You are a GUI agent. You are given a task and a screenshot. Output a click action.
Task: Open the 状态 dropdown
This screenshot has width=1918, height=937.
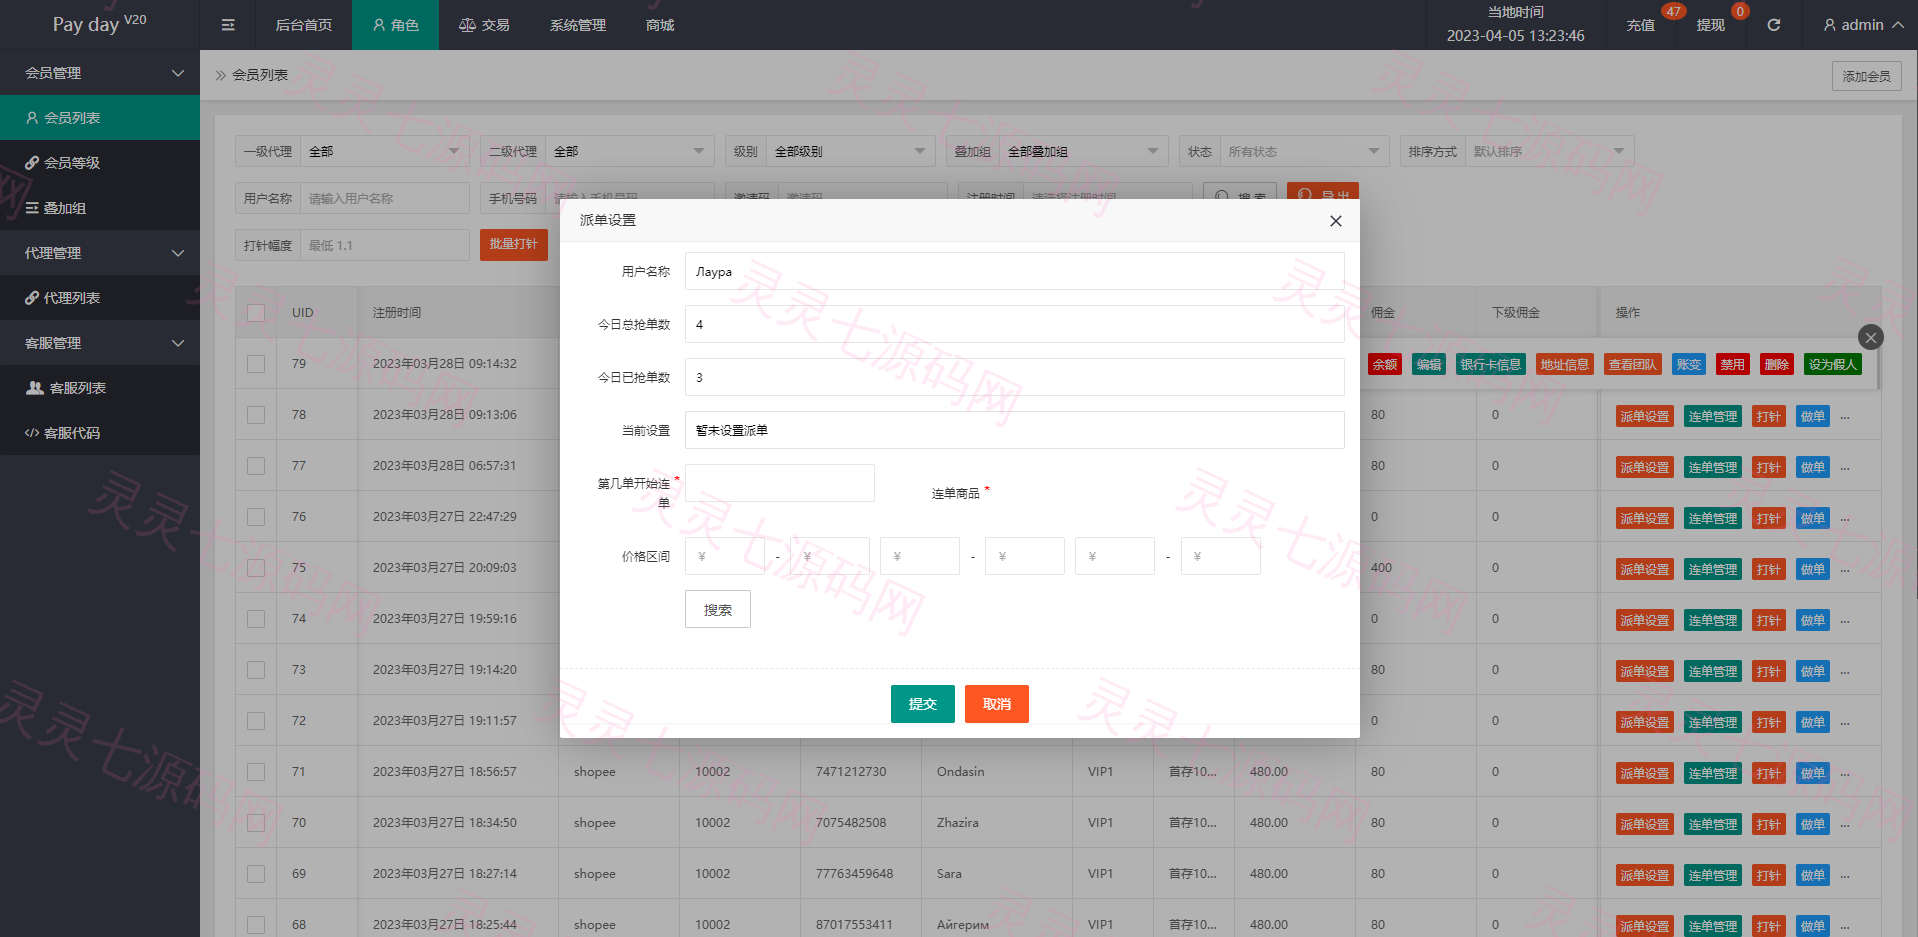point(1305,152)
